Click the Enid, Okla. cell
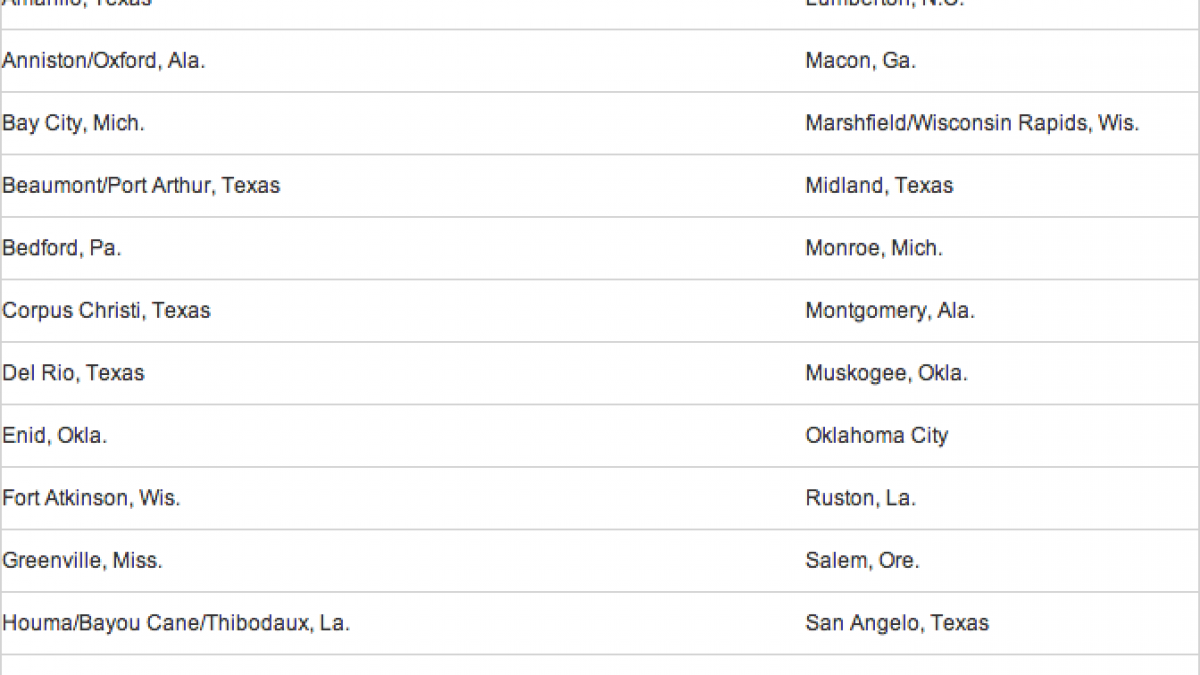Viewport: 1200px width, 675px height. pyautogui.click(x=54, y=436)
